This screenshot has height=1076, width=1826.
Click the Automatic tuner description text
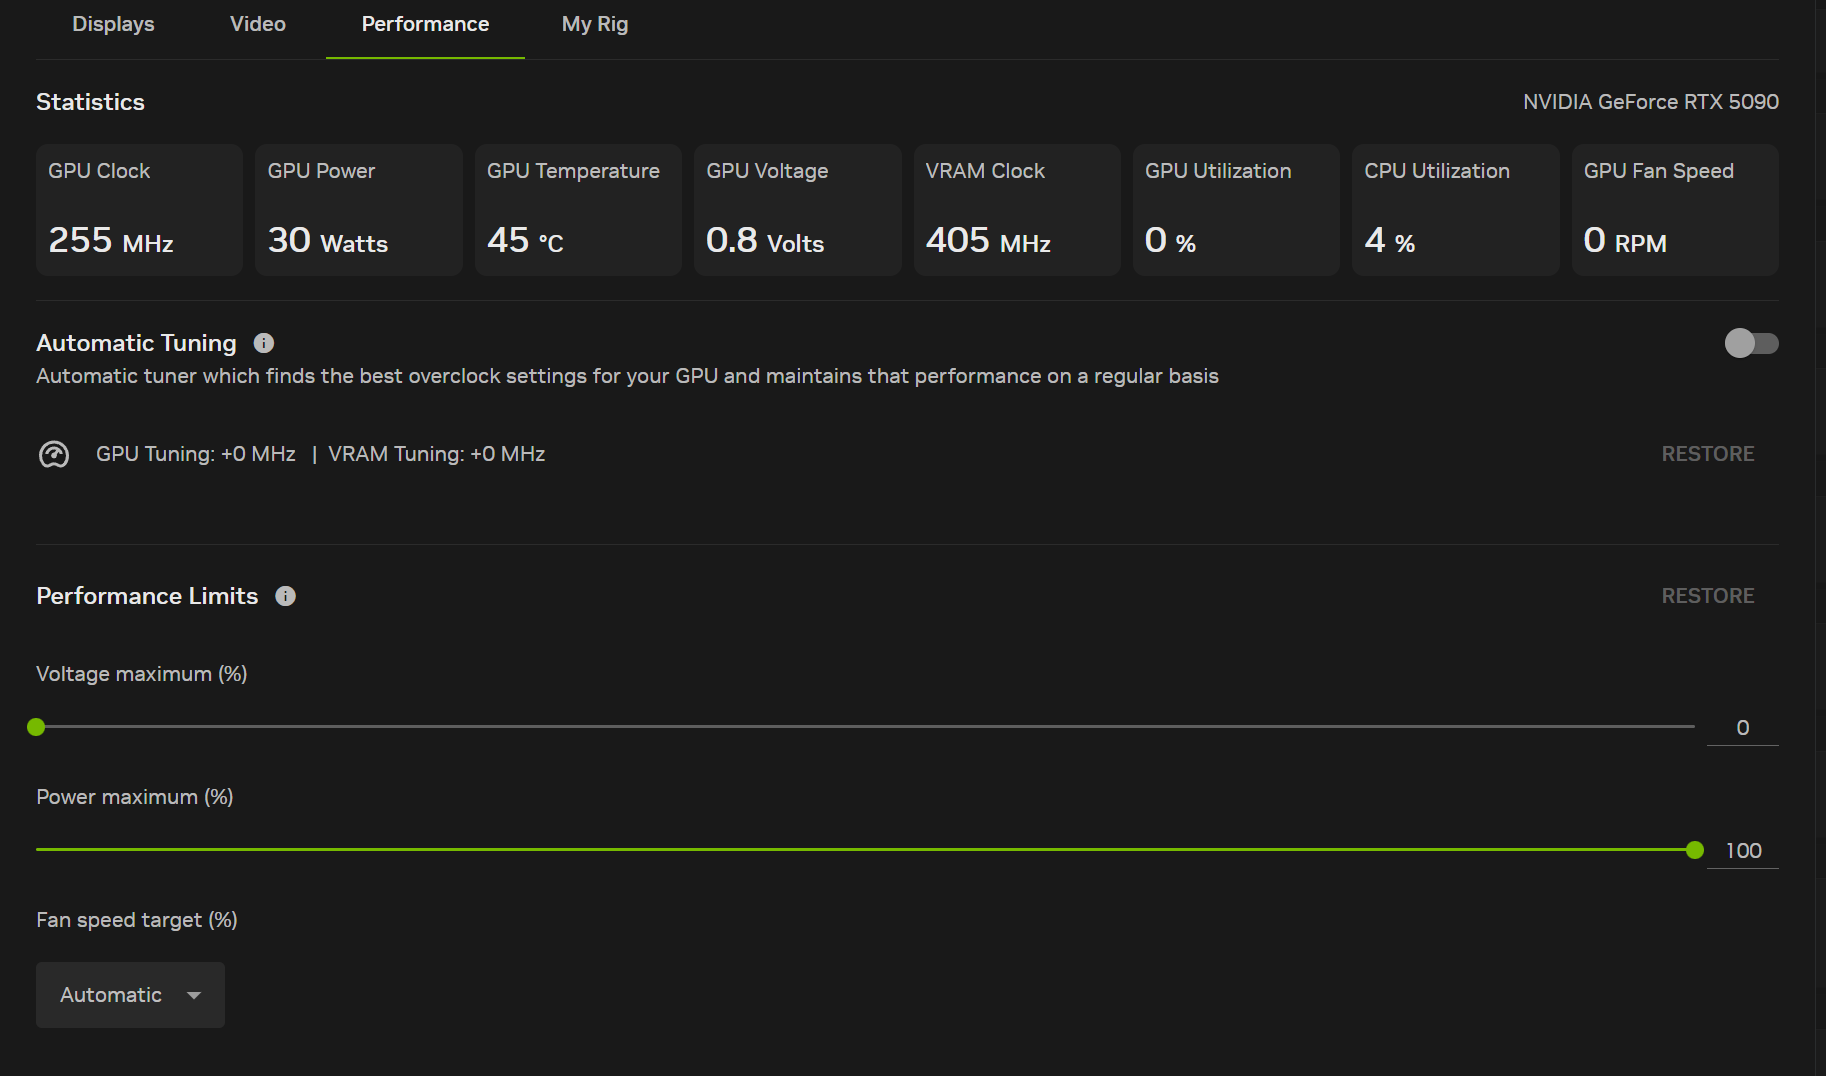(627, 376)
